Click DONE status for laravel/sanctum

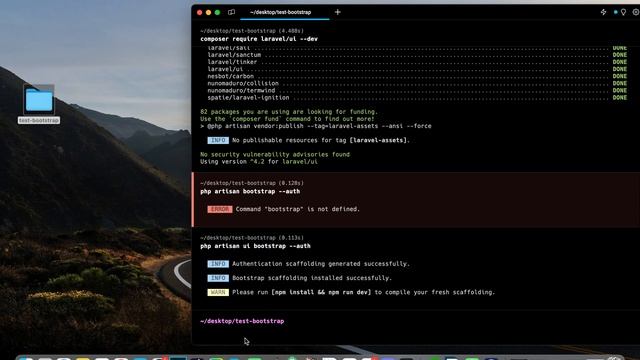coord(620,55)
